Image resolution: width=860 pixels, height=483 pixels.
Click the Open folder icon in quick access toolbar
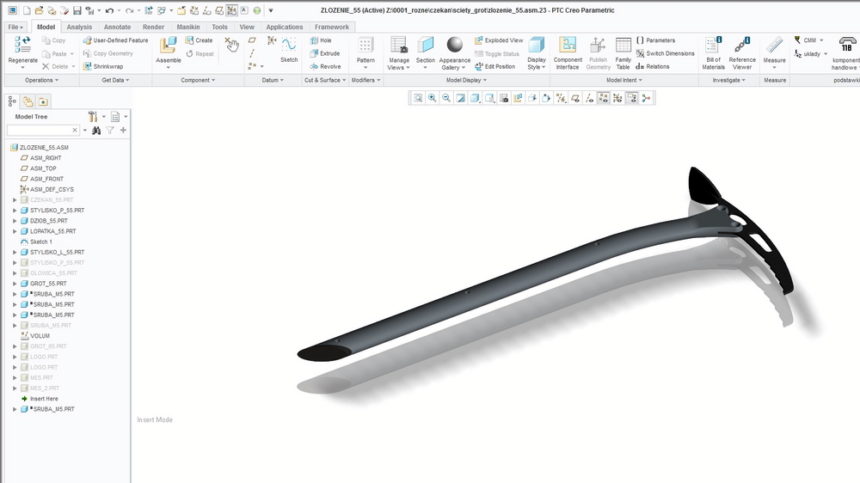tap(38, 10)
